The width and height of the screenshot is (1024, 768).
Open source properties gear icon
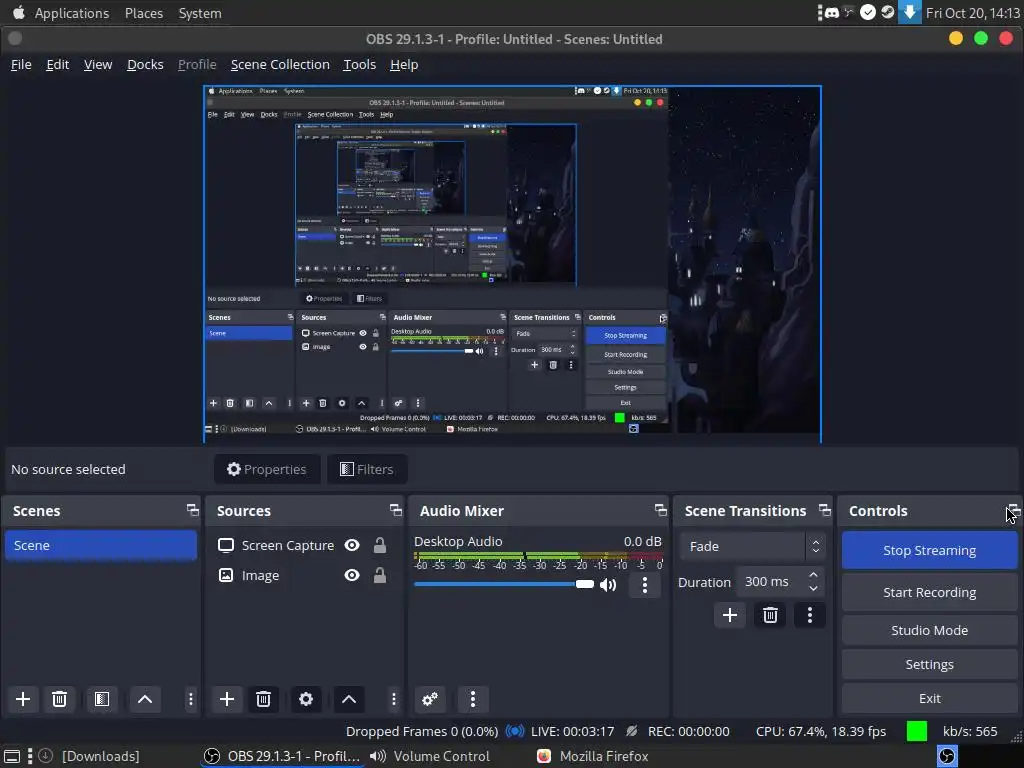click(x=306, y=699)
